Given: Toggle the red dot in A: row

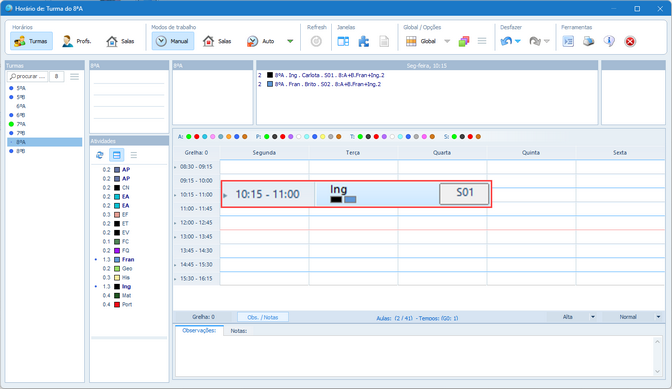Looking at the screenshot, I should [197, 137].
